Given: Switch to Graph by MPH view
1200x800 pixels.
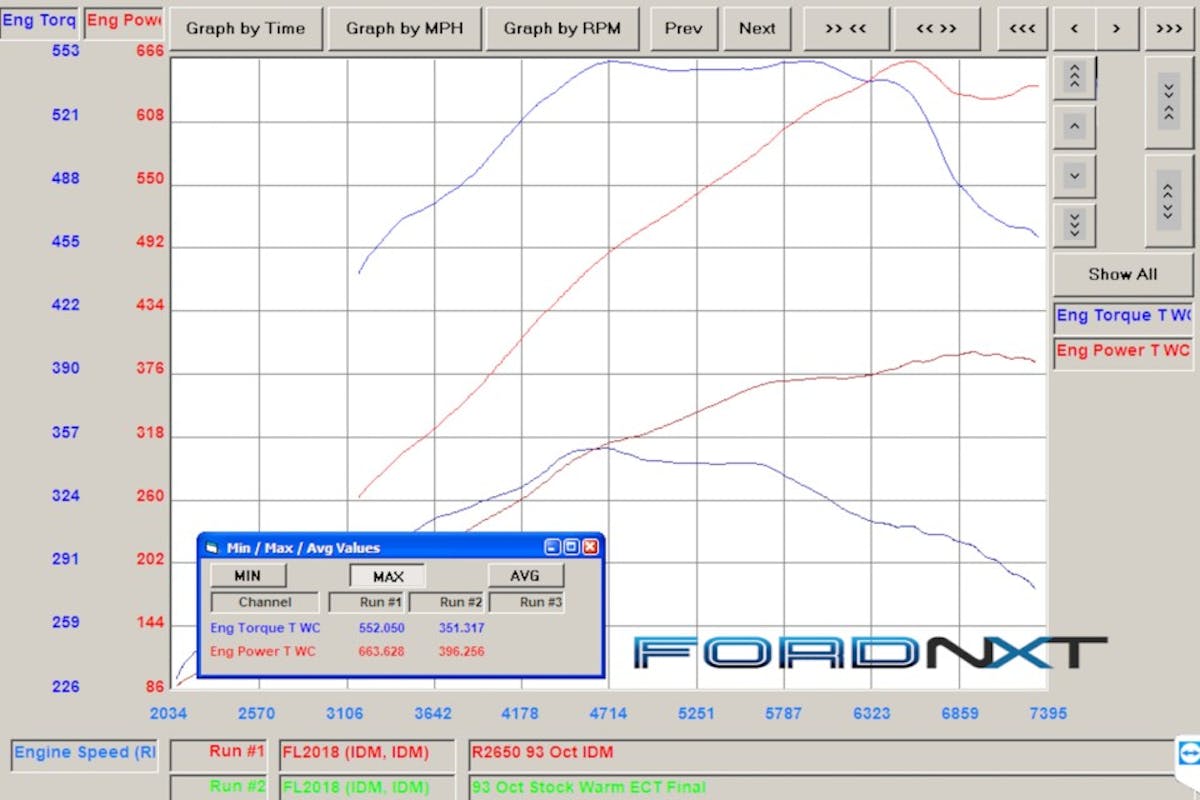Looking at the screenshot, I should [x=404, y=29].
